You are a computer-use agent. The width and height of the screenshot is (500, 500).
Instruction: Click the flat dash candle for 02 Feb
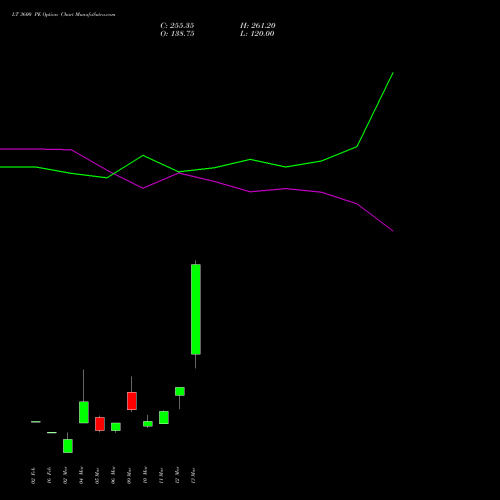(x=36, y=422)
